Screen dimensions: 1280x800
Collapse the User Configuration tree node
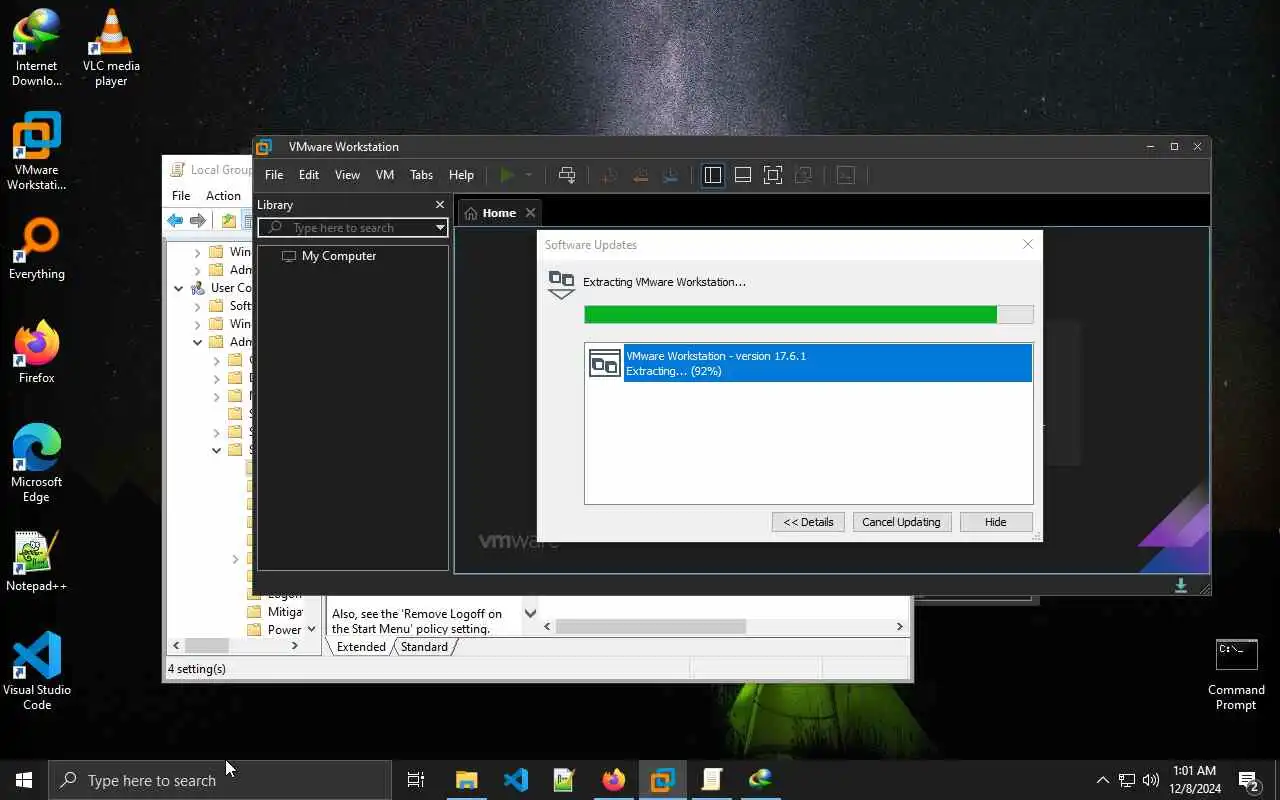(x=179, y=288)
